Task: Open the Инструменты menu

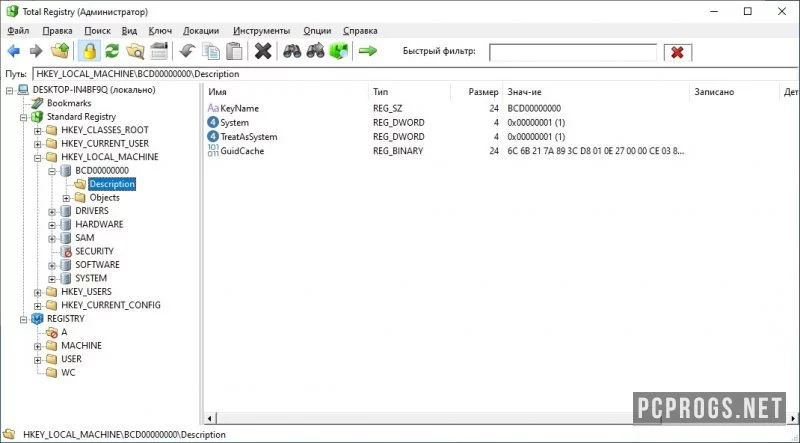Action: click(261, 31)
